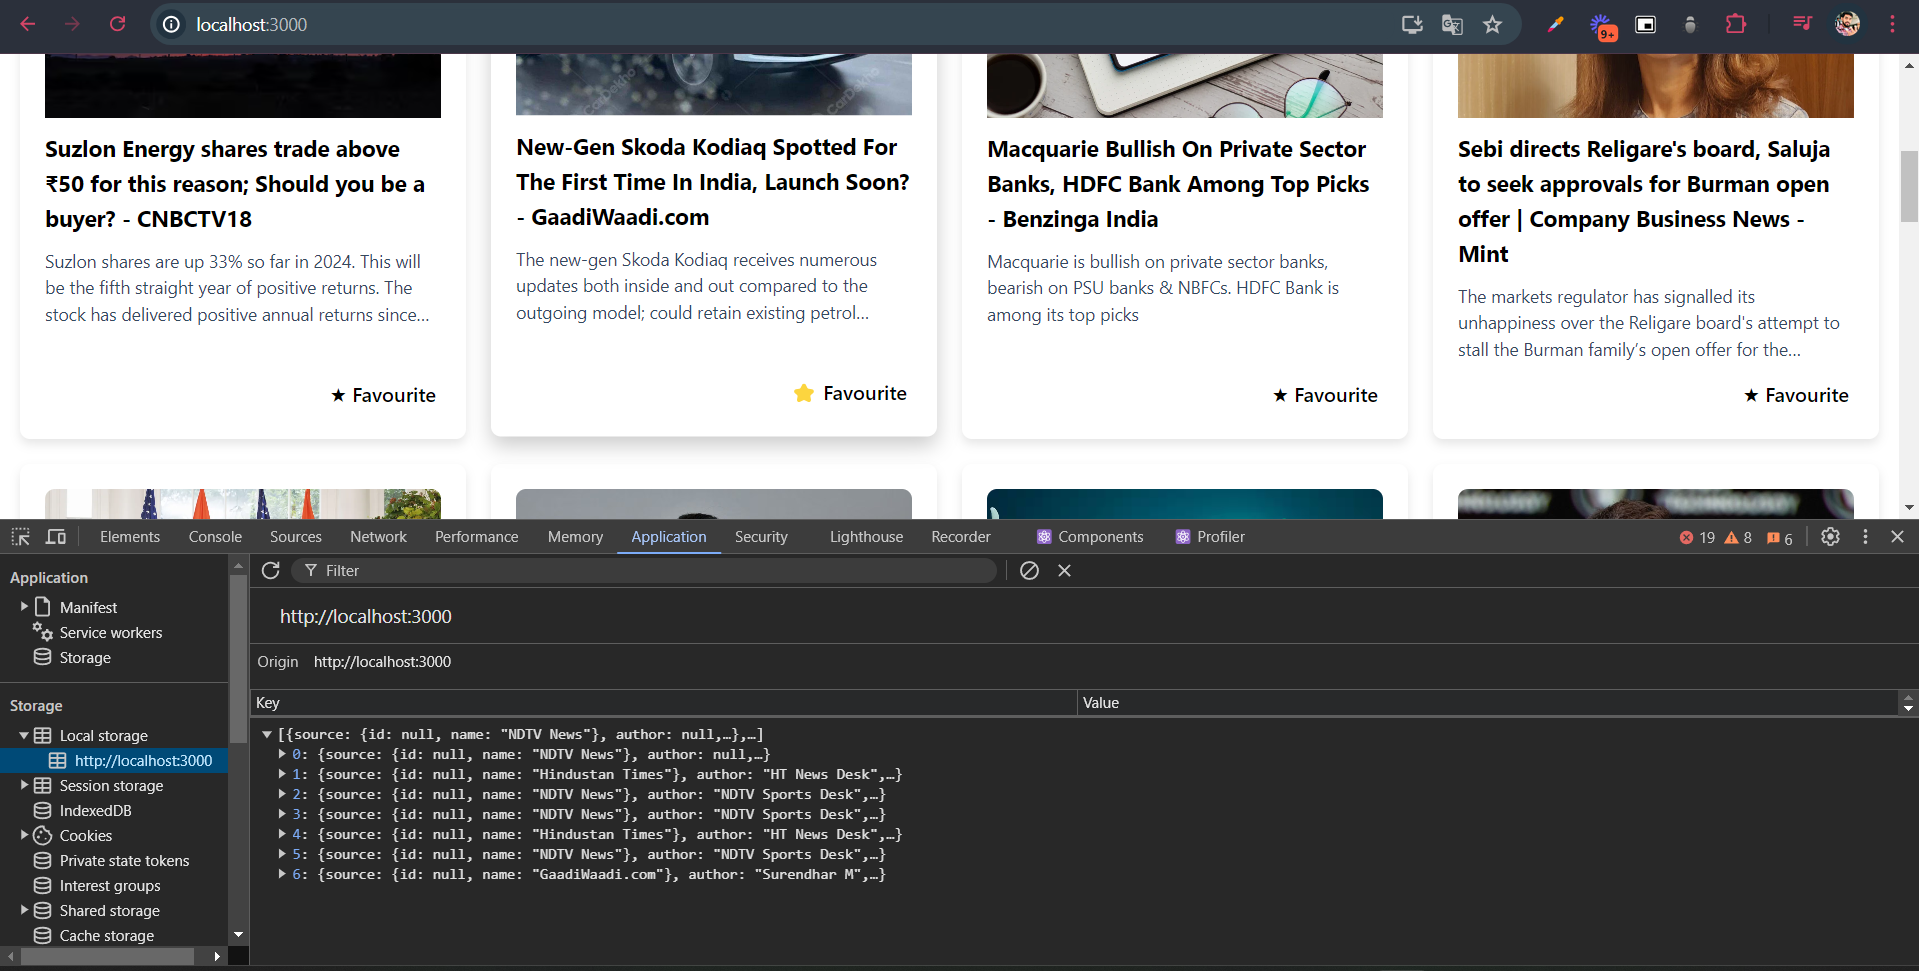
Task: Click the Key column header
Action: [x=663, y=703]
